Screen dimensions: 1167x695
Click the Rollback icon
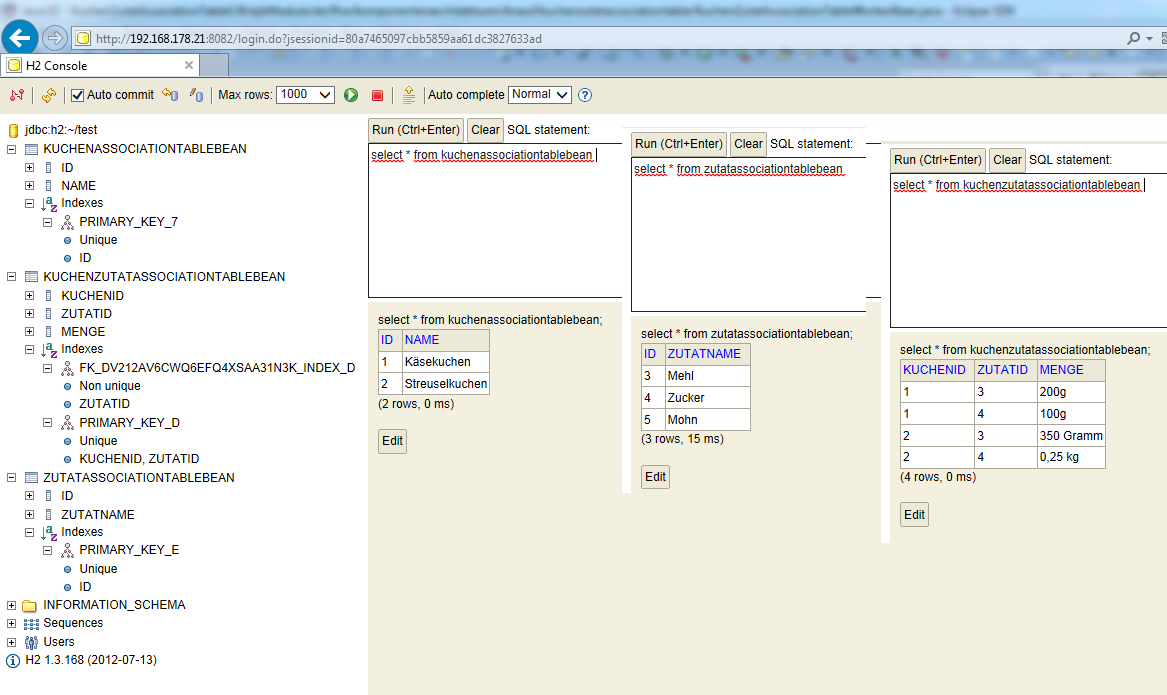(x=170, y=95)
